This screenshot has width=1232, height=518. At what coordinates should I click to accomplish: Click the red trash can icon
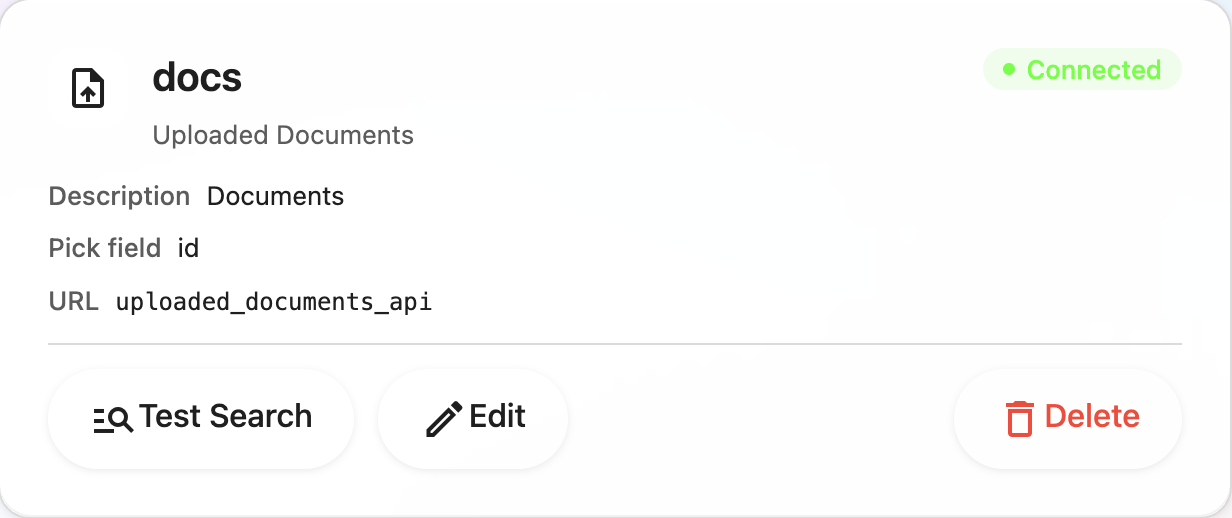pyautogui.click(x=1019, y=418)
